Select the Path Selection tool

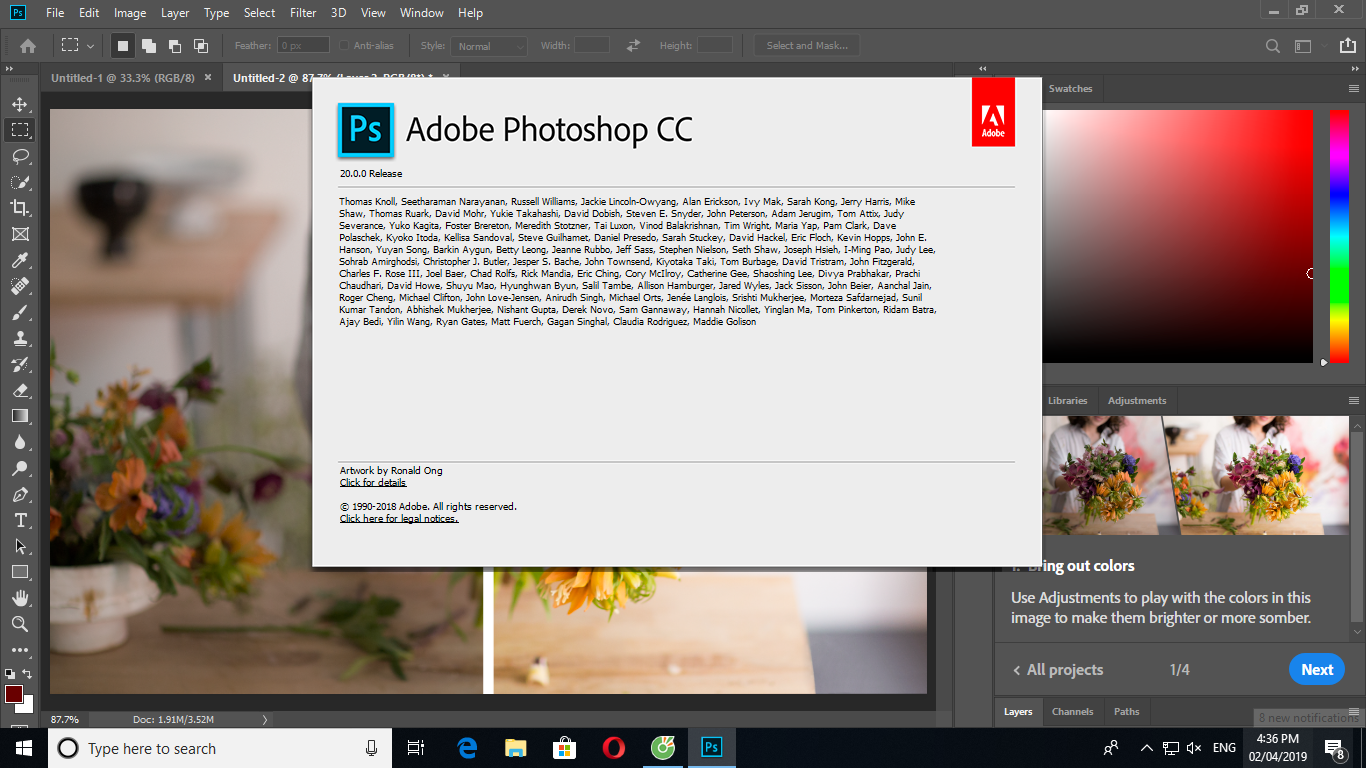[x=20, y=546]
